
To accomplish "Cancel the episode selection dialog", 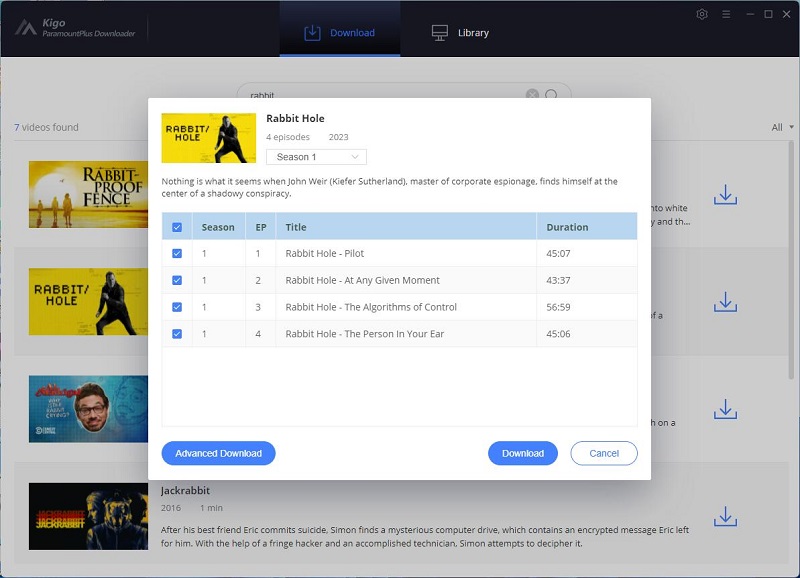I will 604,453.
